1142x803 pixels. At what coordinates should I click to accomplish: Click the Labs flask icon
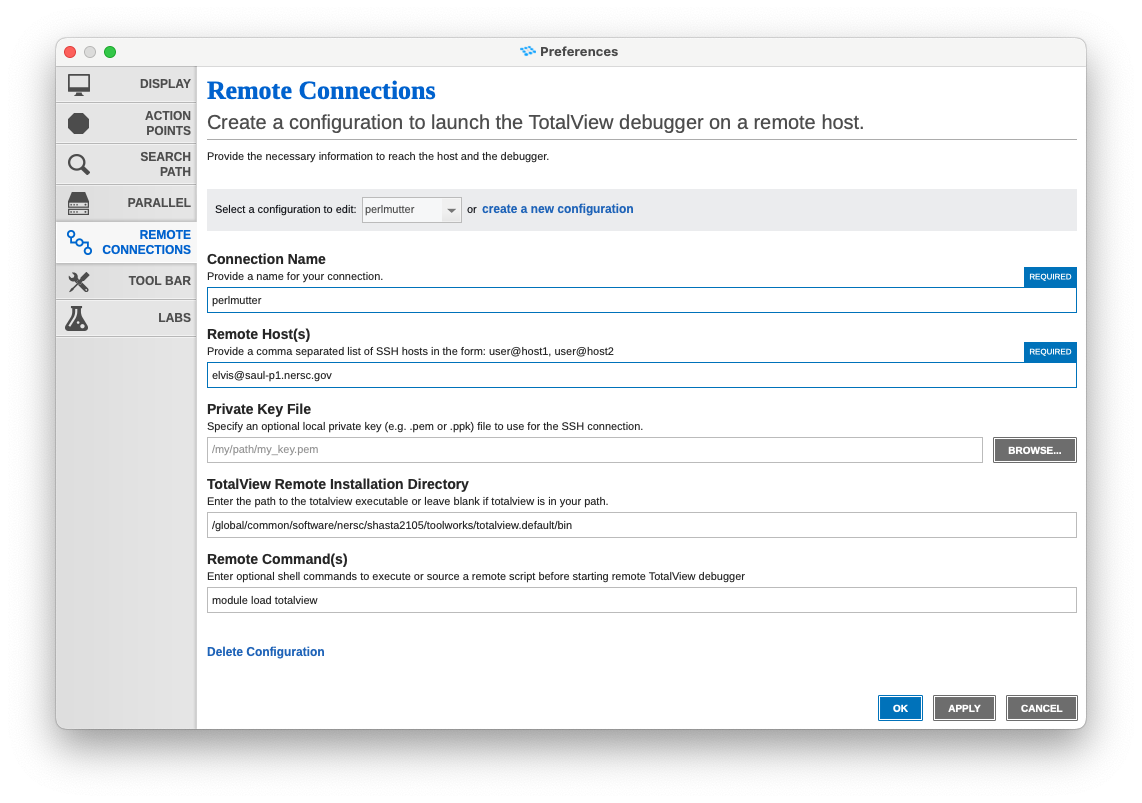77,318
